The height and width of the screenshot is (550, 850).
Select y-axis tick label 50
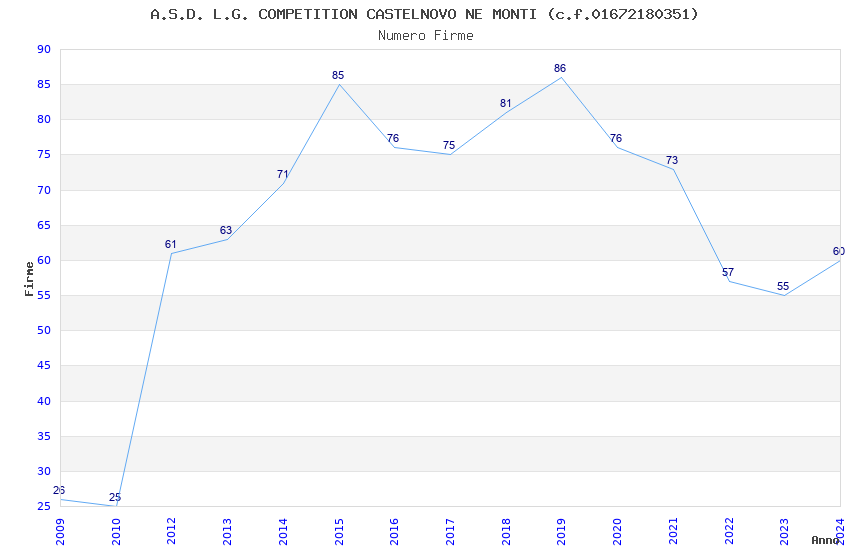pyautogui.click(x=44, y=331)
